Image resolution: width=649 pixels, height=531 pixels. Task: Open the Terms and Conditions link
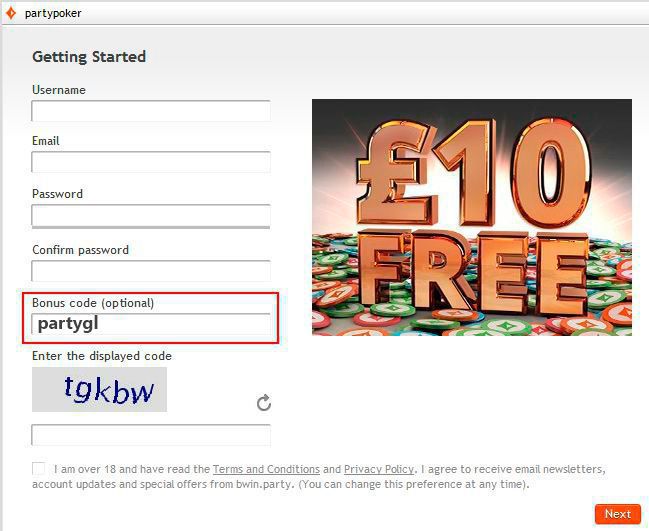point(266,469)
